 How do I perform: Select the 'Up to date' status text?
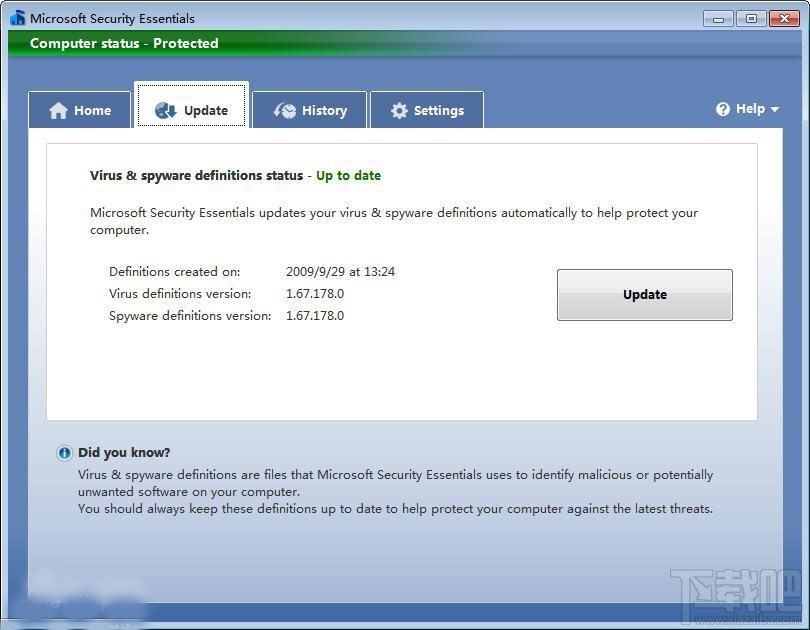pyautogui.click(x=349, y=176)
